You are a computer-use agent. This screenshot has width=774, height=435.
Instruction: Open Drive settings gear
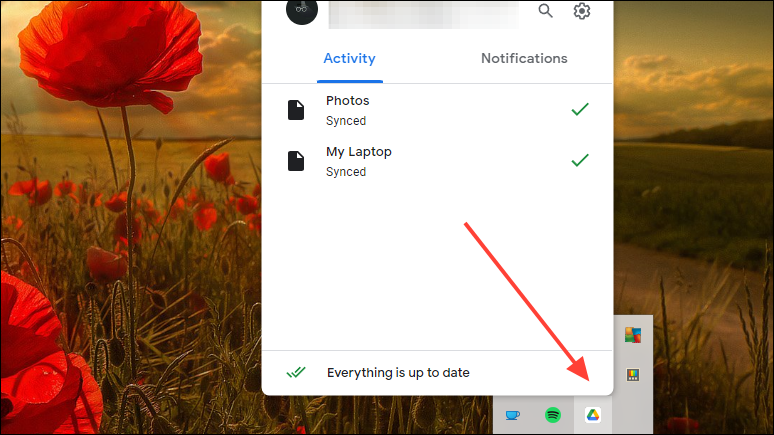pos(581,10)
